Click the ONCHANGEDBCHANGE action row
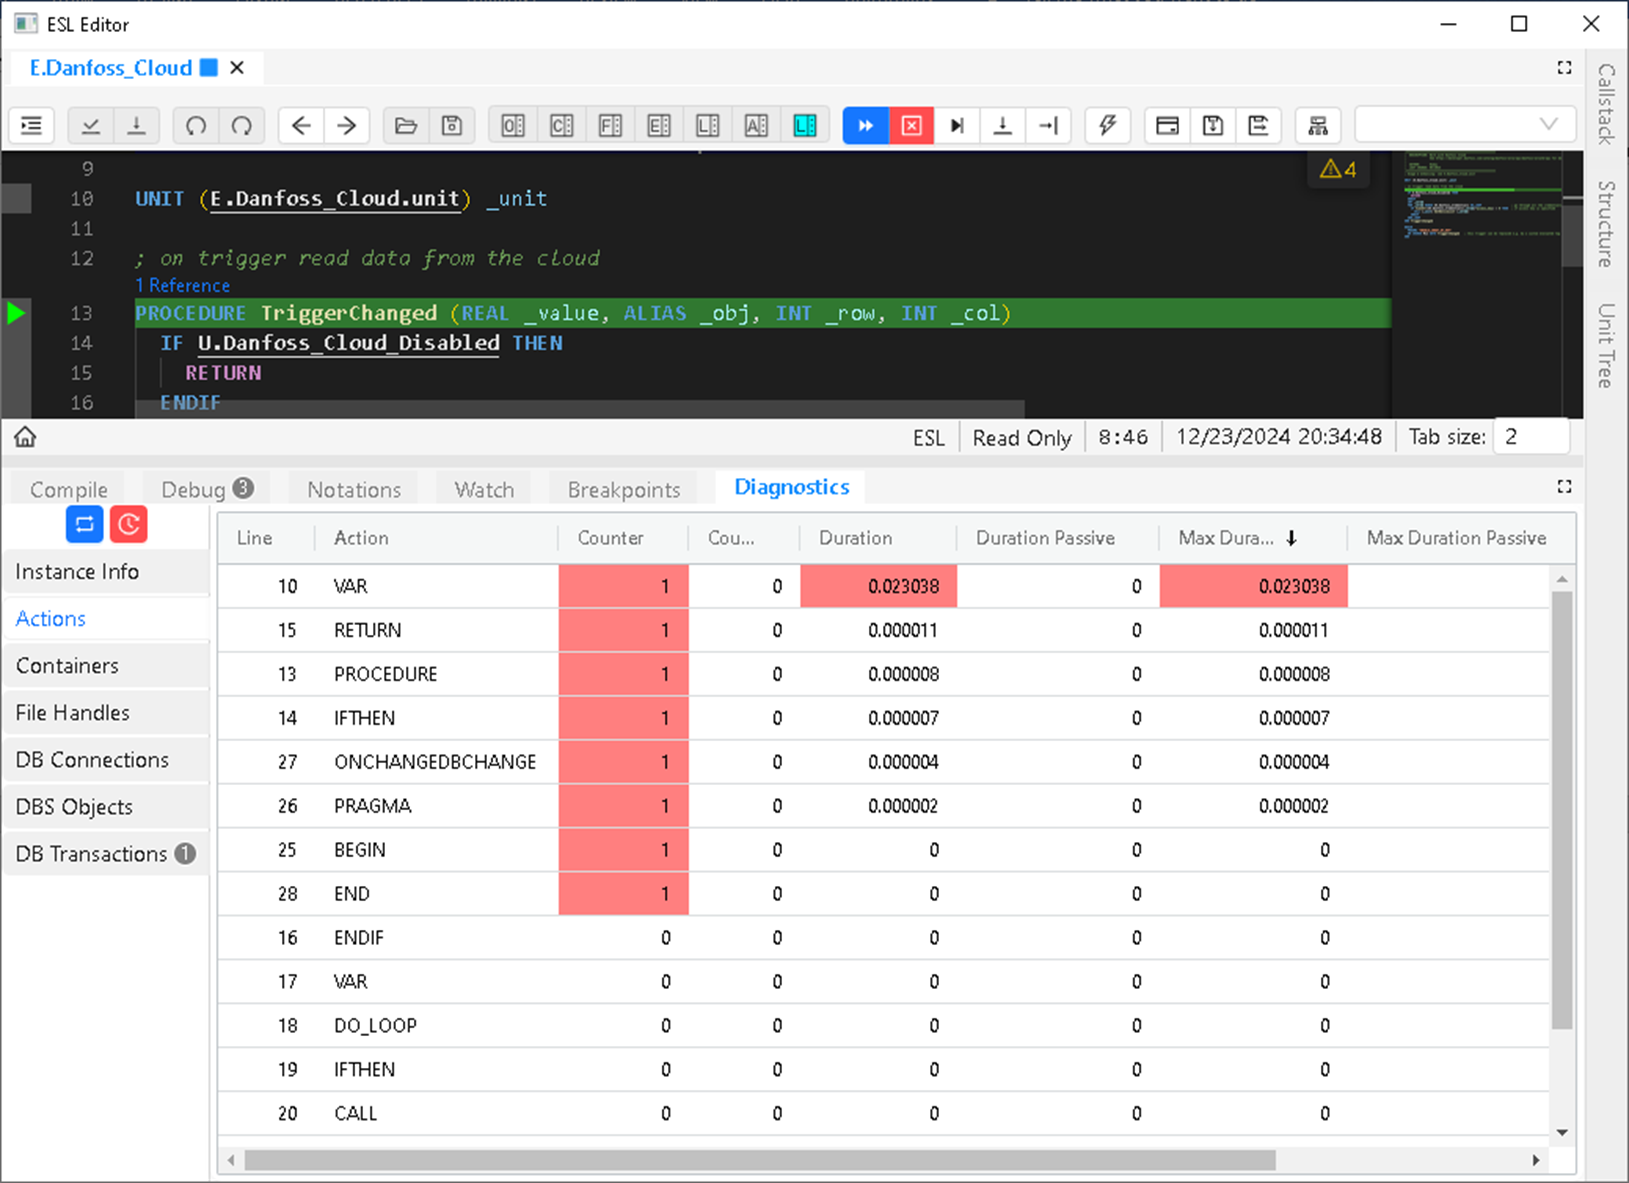Viewport: 1629px width, 1183px height. pos(884,762)
